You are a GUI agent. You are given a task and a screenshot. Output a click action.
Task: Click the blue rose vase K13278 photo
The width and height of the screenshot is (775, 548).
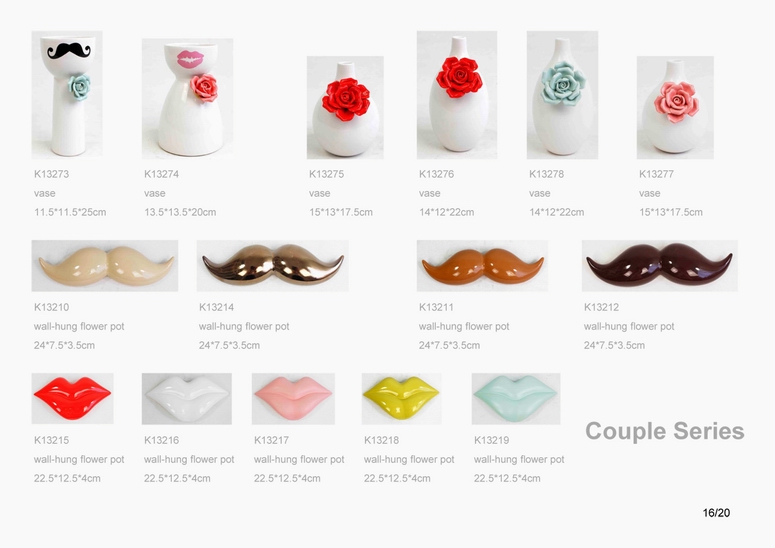click(x=562, y=94)
